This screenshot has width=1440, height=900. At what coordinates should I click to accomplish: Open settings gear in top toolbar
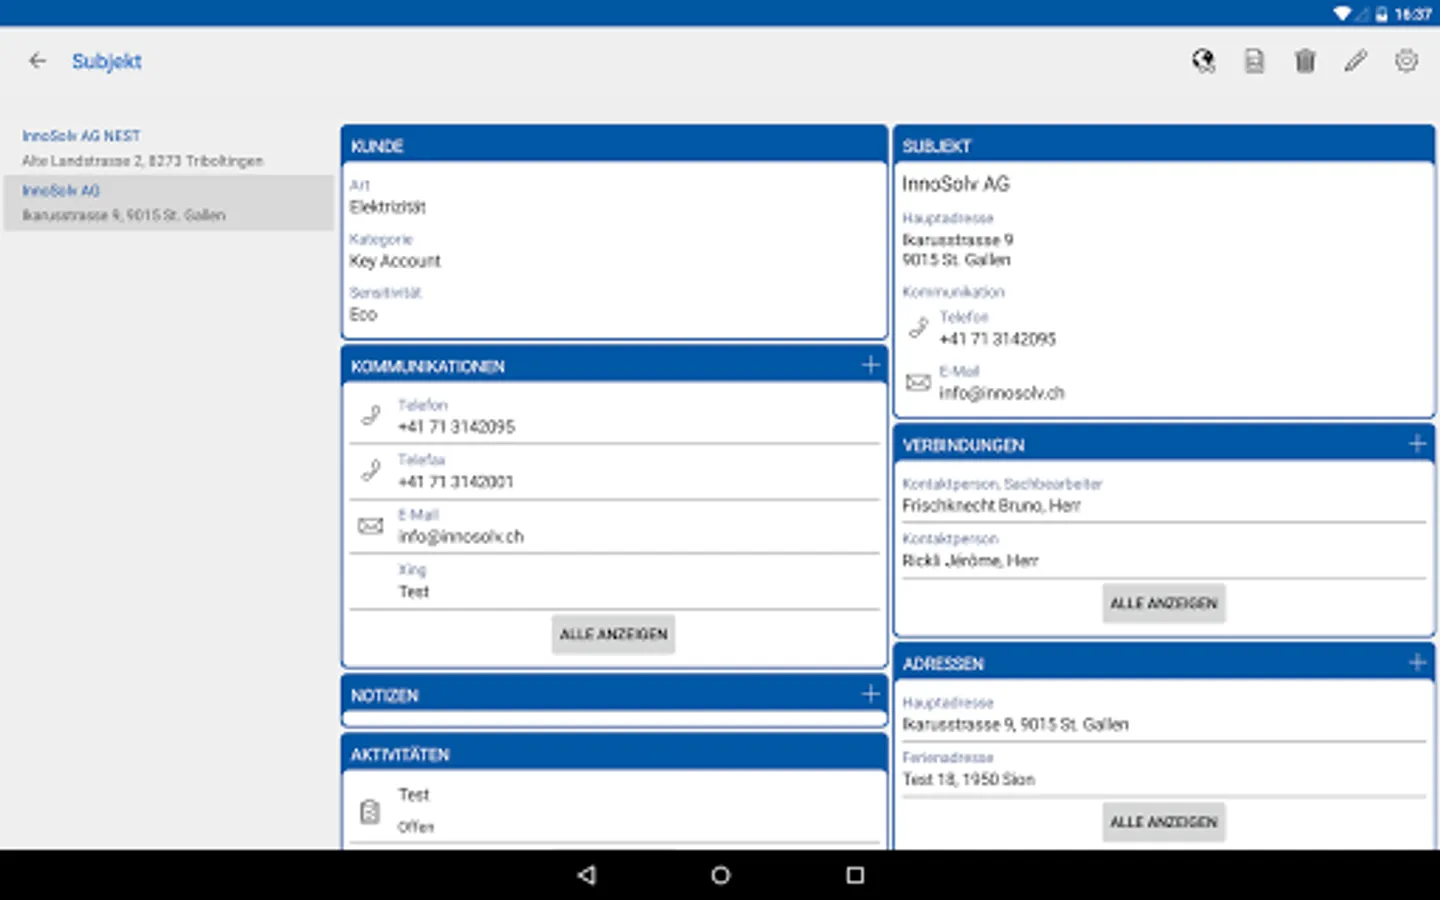1406,61
